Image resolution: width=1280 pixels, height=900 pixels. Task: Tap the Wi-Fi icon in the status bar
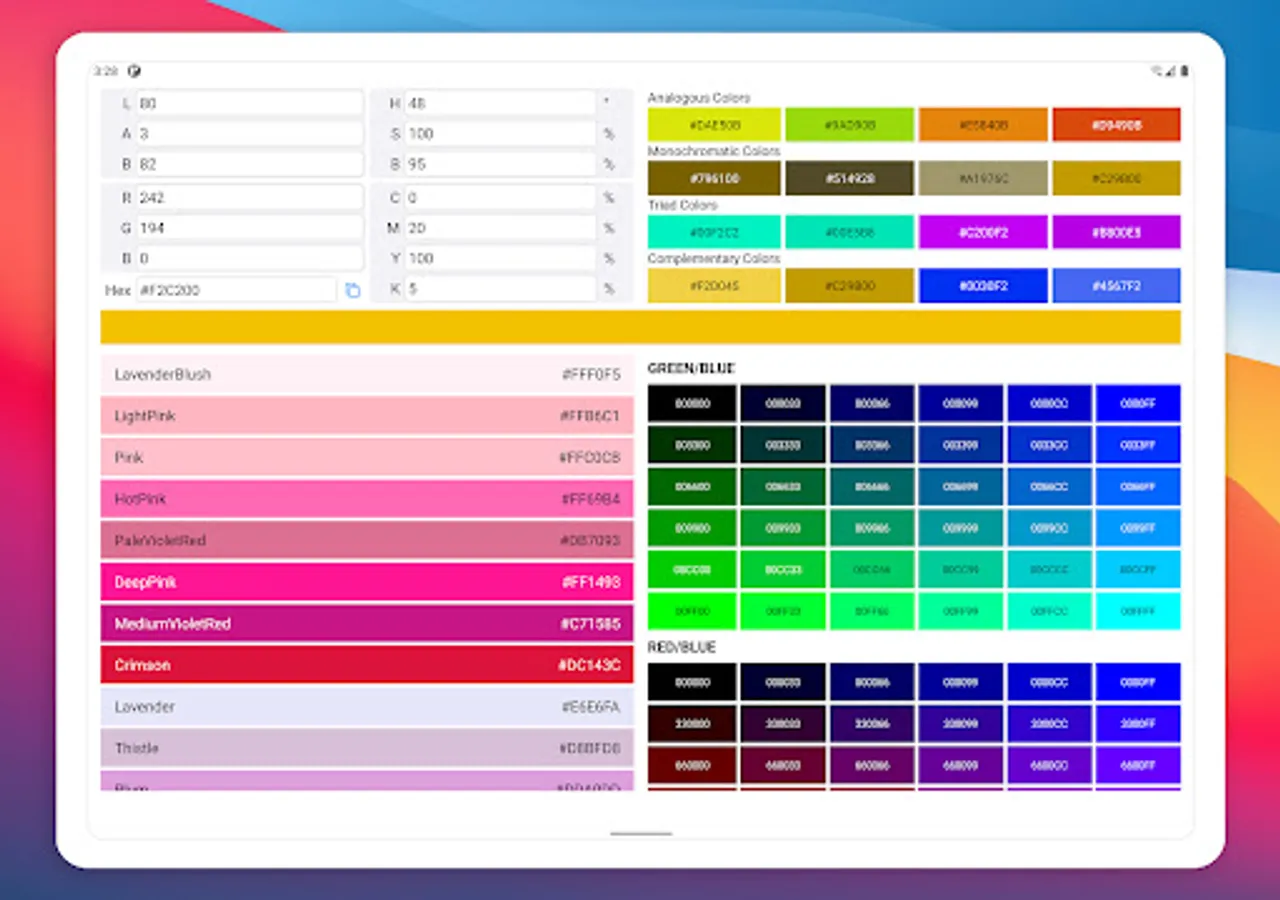coord(1157,71)
